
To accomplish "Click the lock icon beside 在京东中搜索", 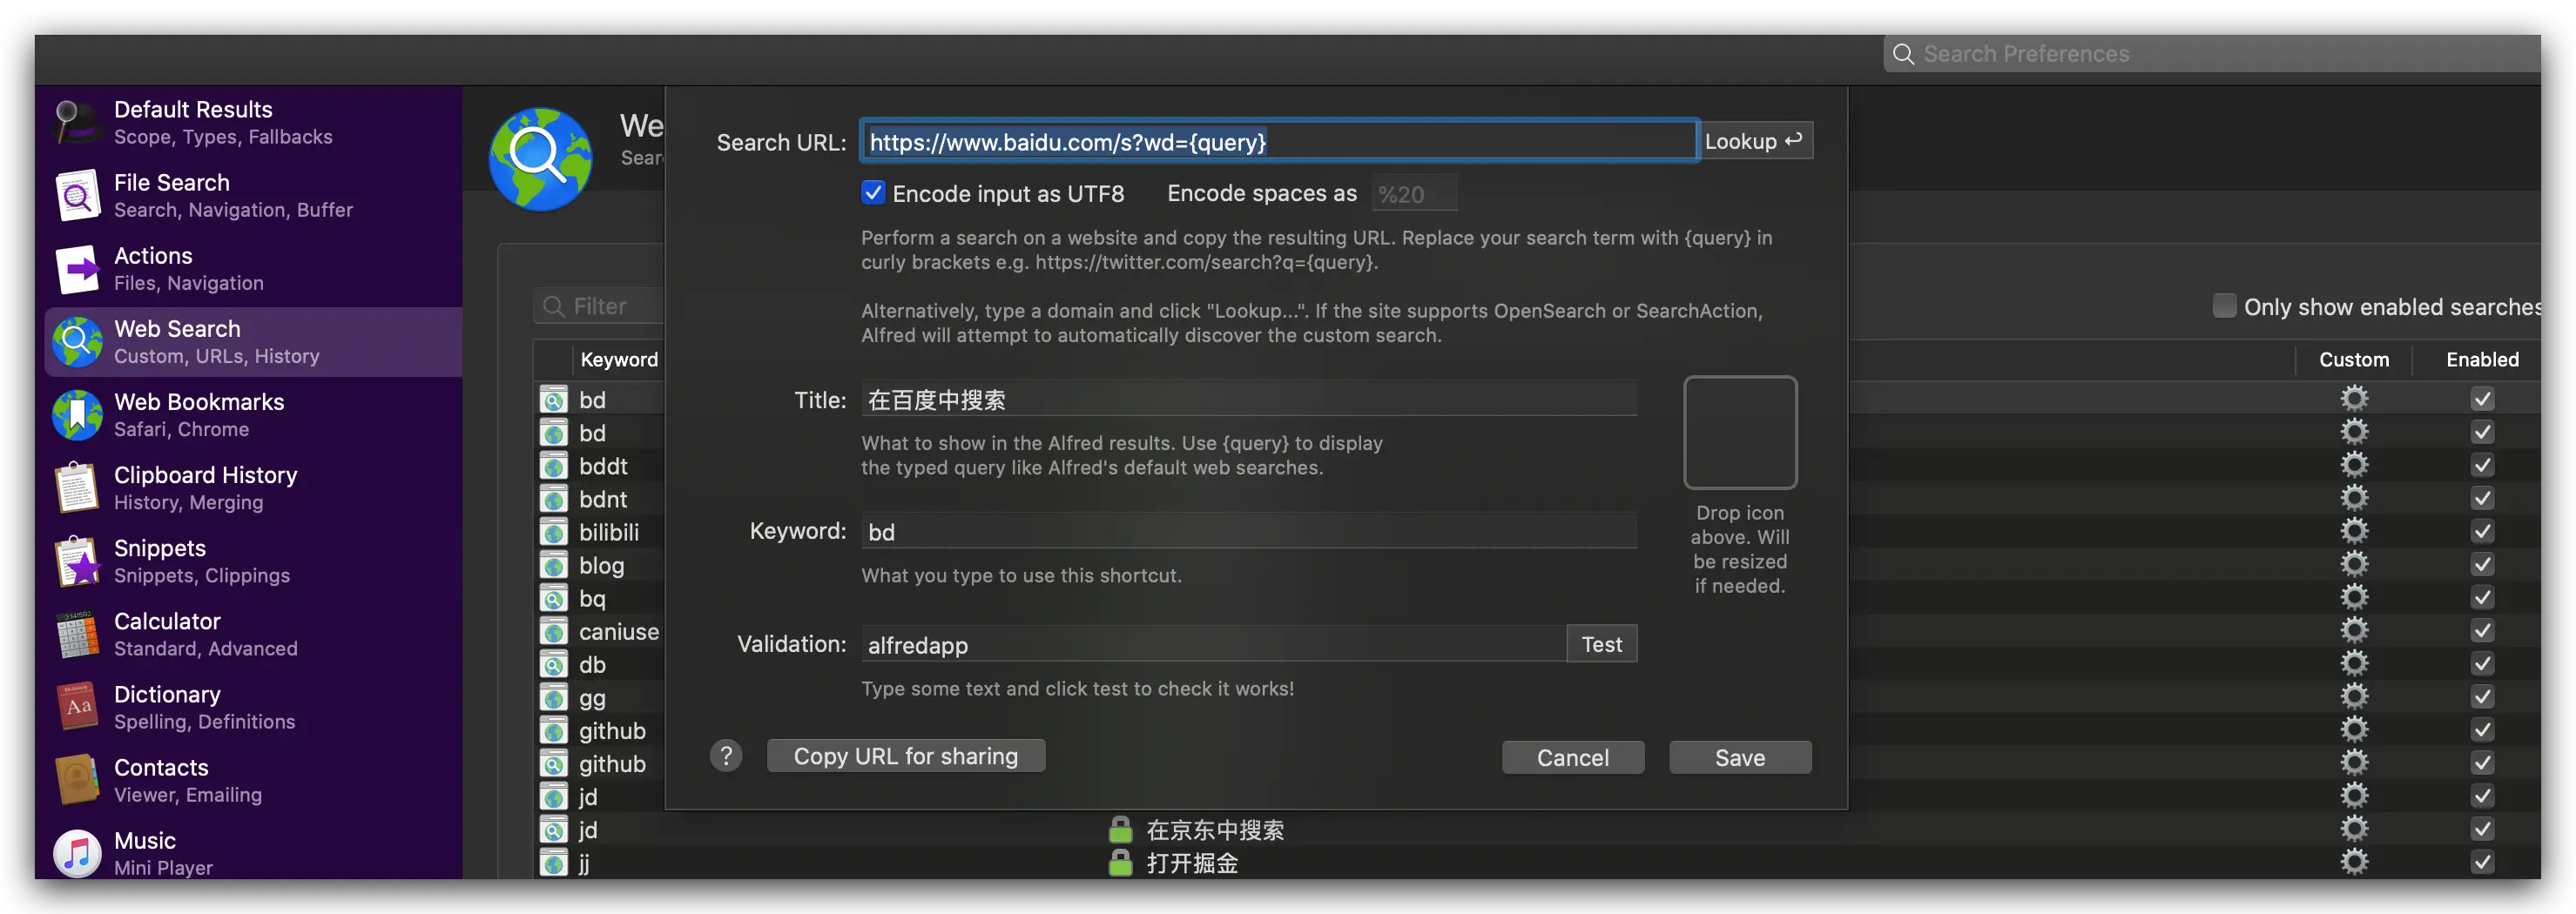I will 1120,829.
